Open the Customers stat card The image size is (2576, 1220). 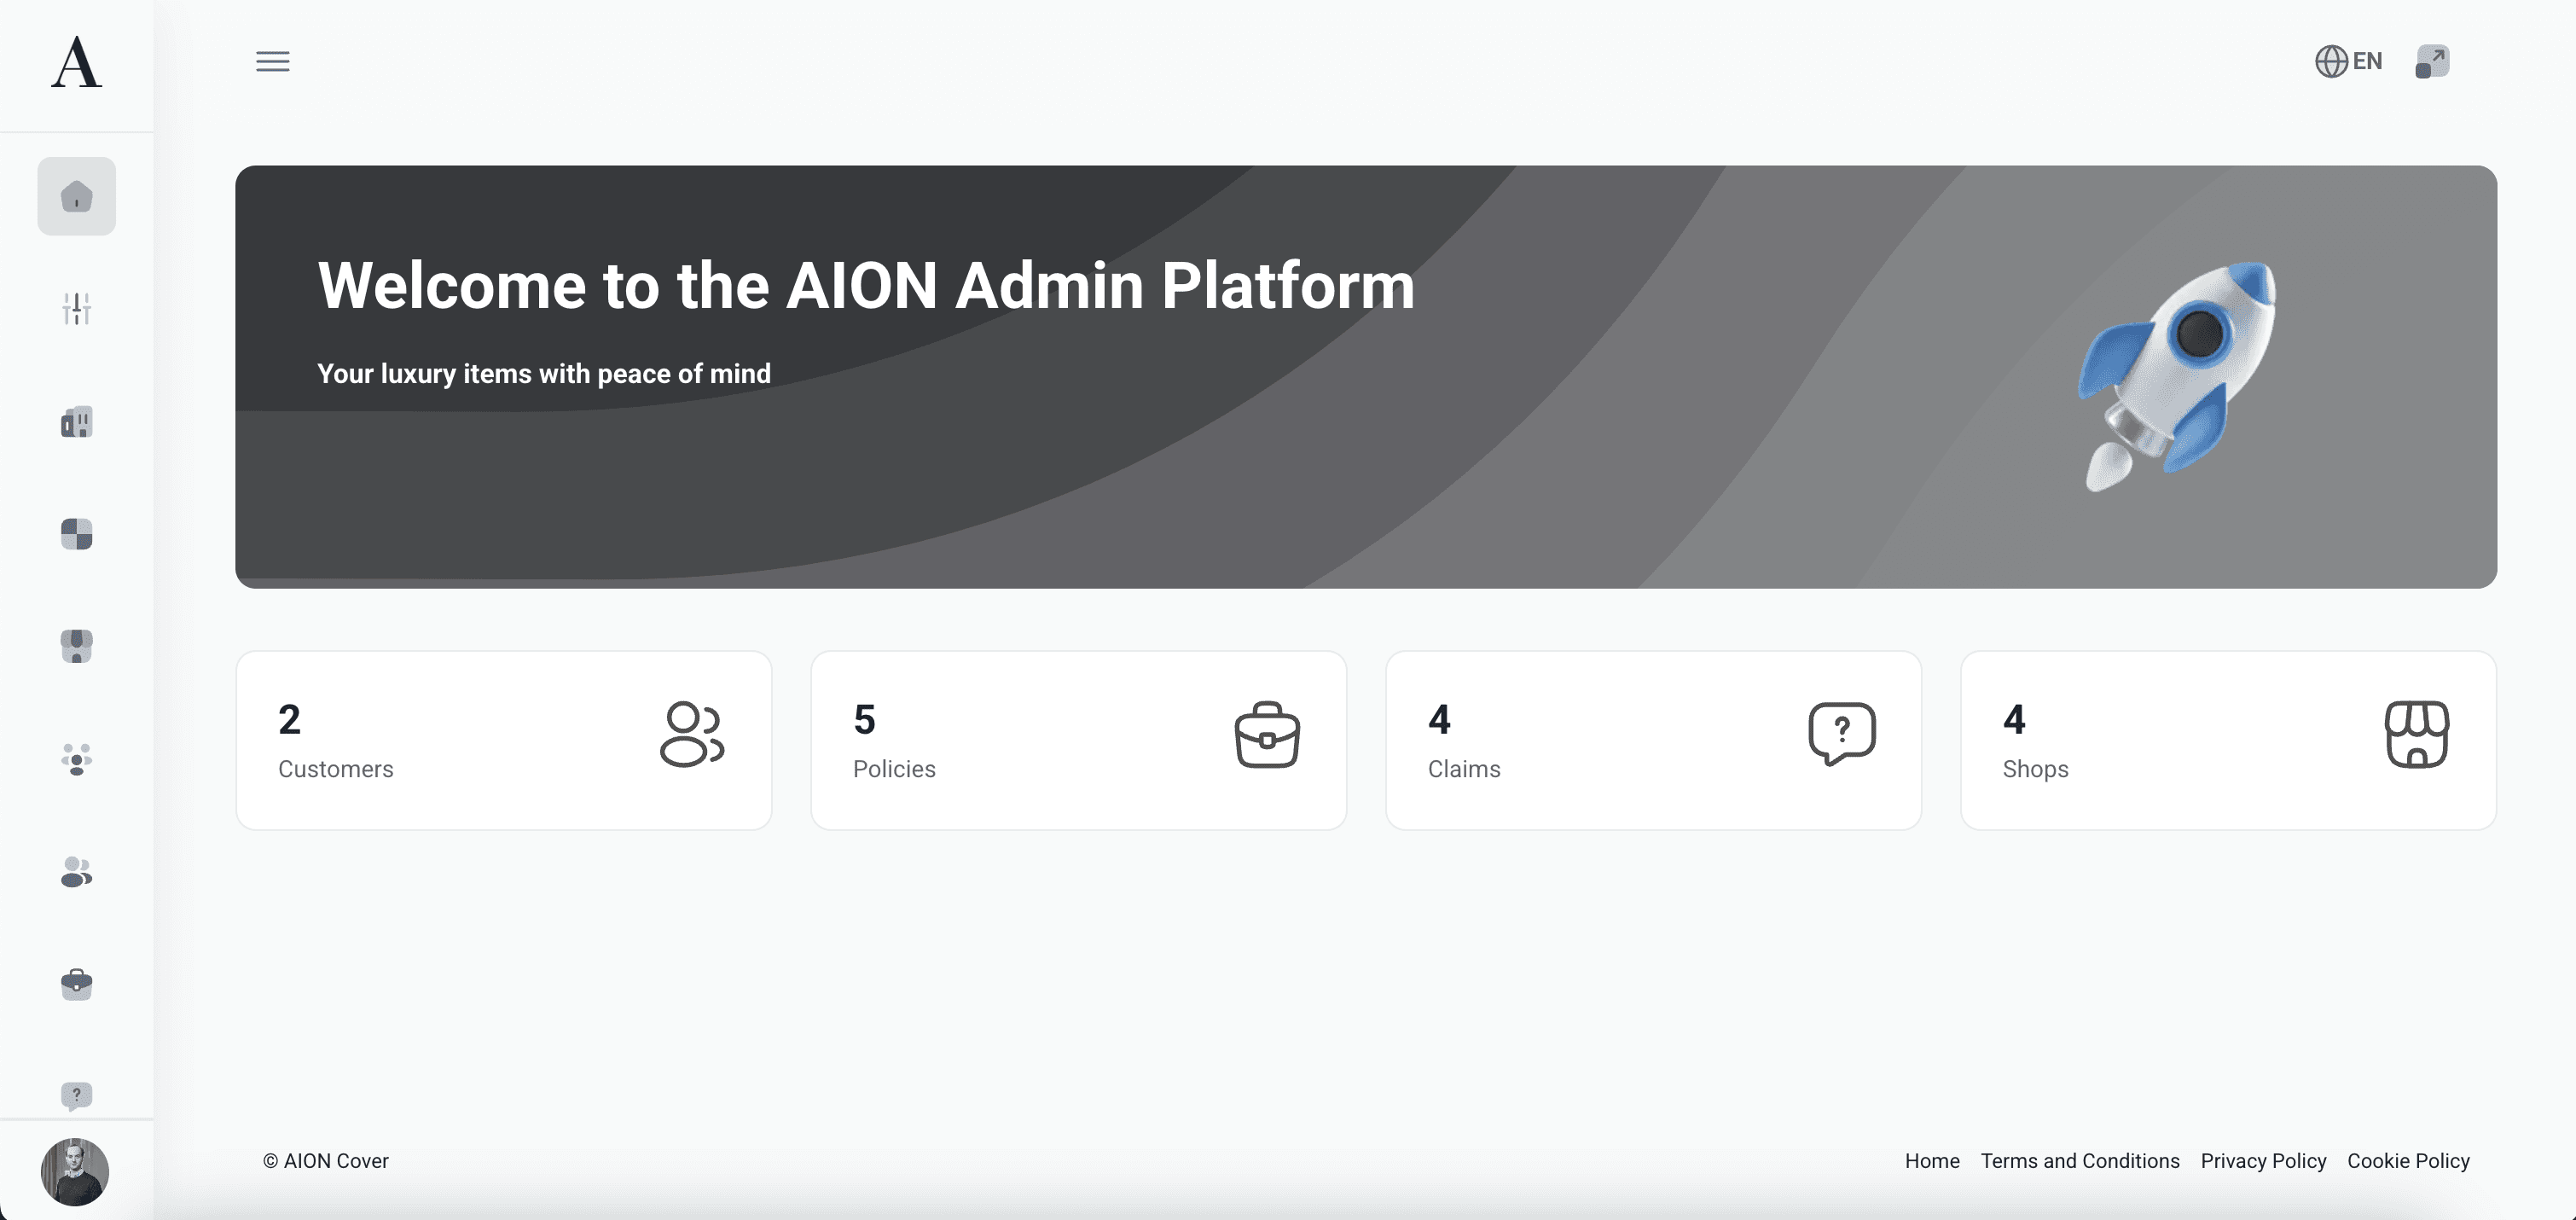pos(503,741)
